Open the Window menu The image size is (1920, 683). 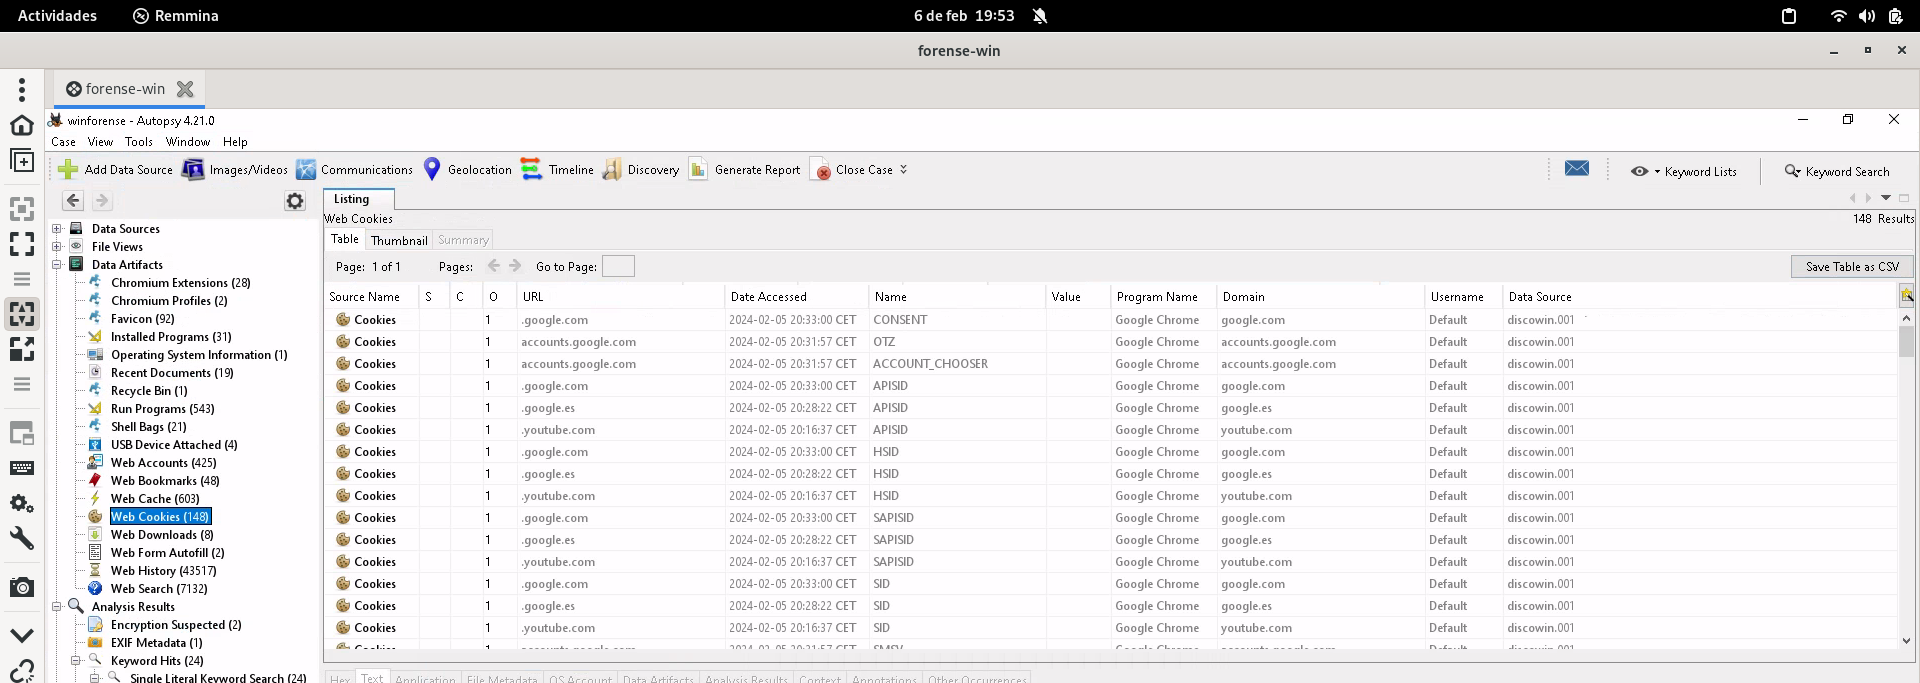point(188,142)
